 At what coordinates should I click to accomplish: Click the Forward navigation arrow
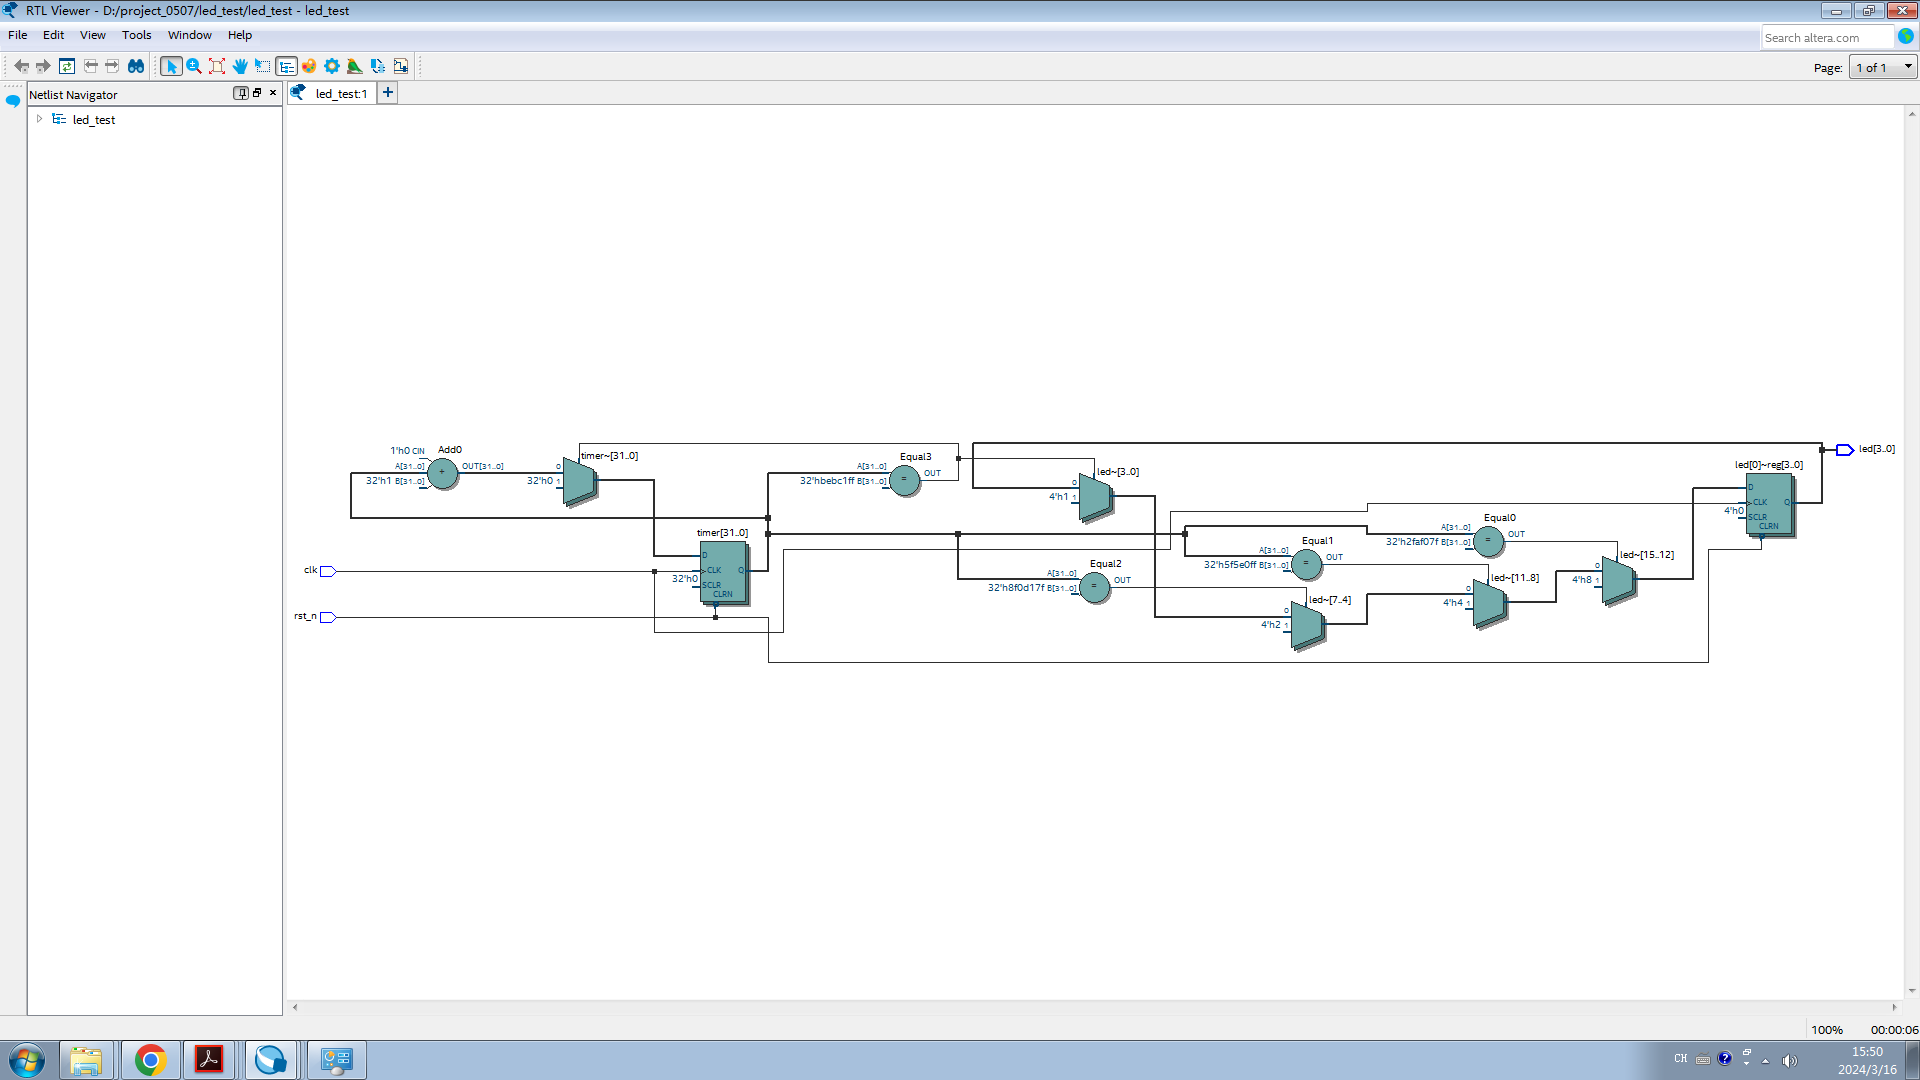43,66
